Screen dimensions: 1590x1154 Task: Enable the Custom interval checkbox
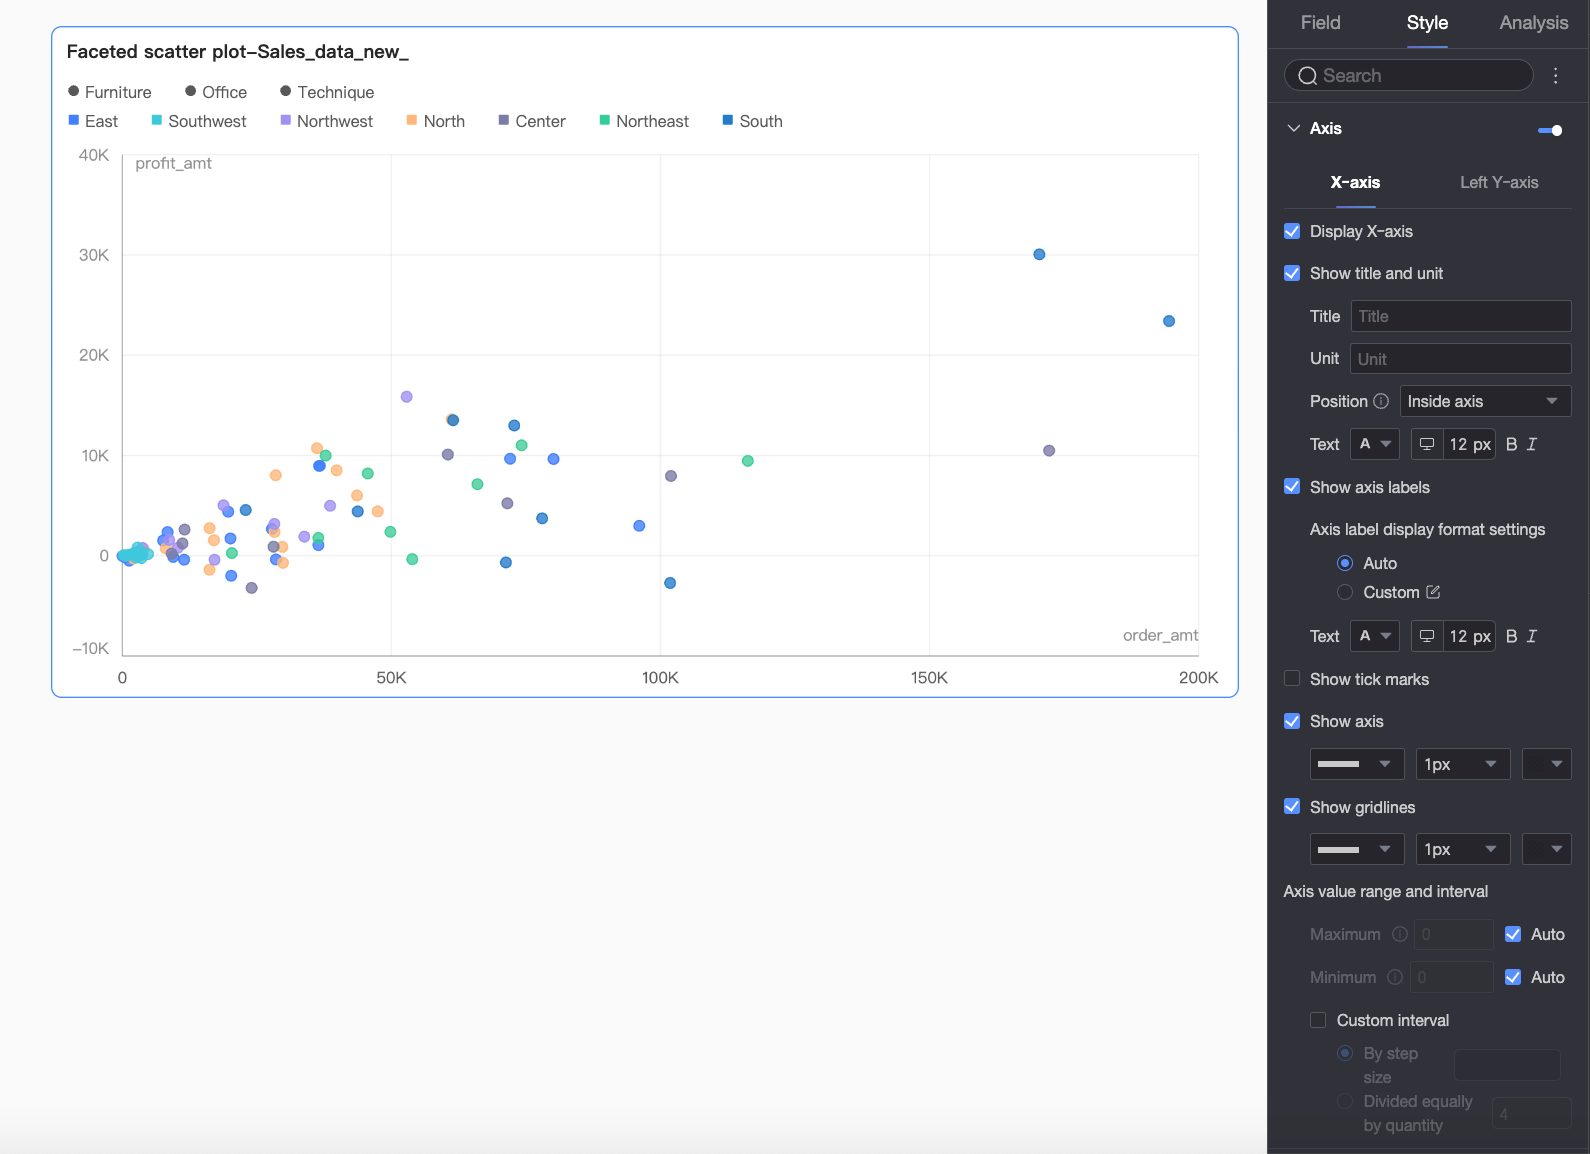(x=1318, y=1020)
